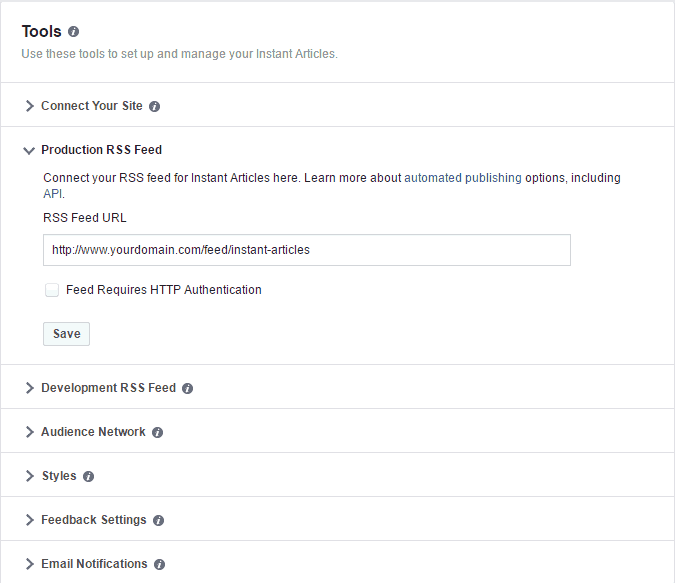Expand Email Notifications section chevron
Image resolution: width=675 pixels, height=583 pixels.
(x=29, y=564)
